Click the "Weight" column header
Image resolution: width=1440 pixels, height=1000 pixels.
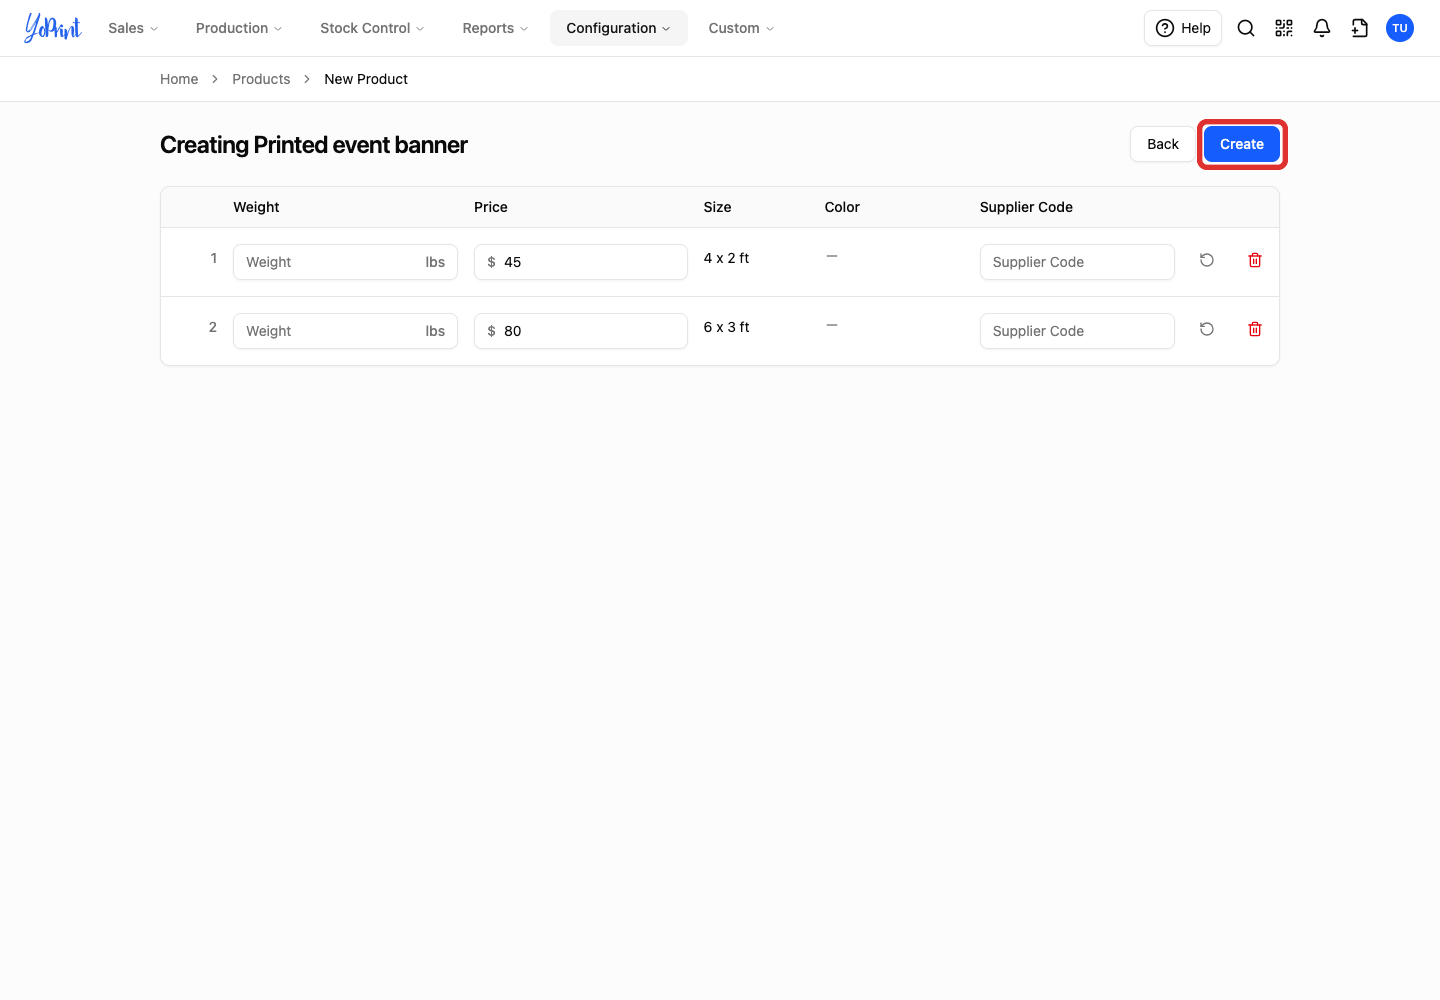click(256, 207)
